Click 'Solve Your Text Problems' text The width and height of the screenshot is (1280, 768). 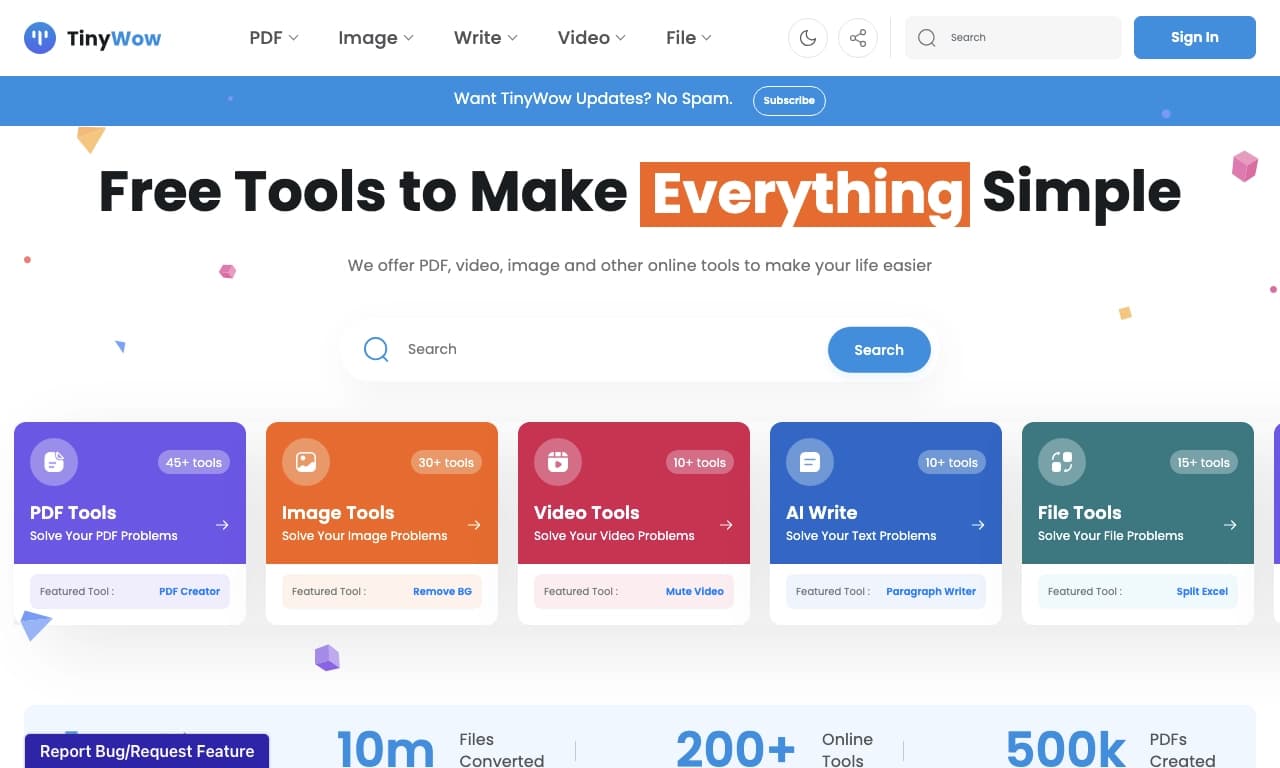point(861,536)
